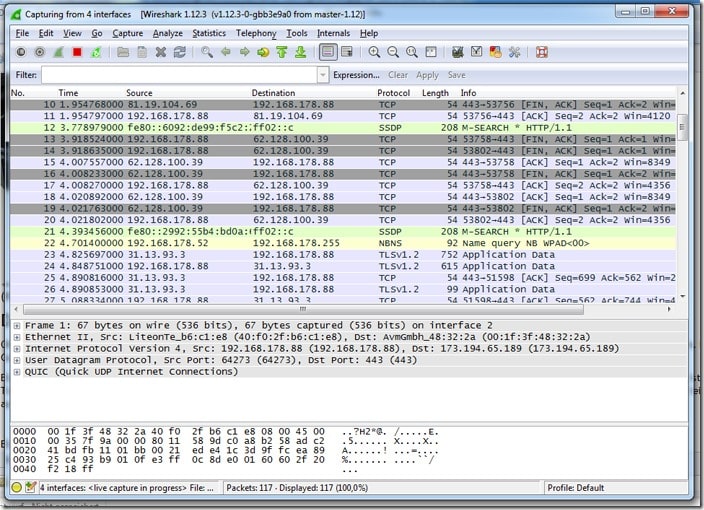
Task: Open the Analyze menu
Action: click(x=167, y=33)
